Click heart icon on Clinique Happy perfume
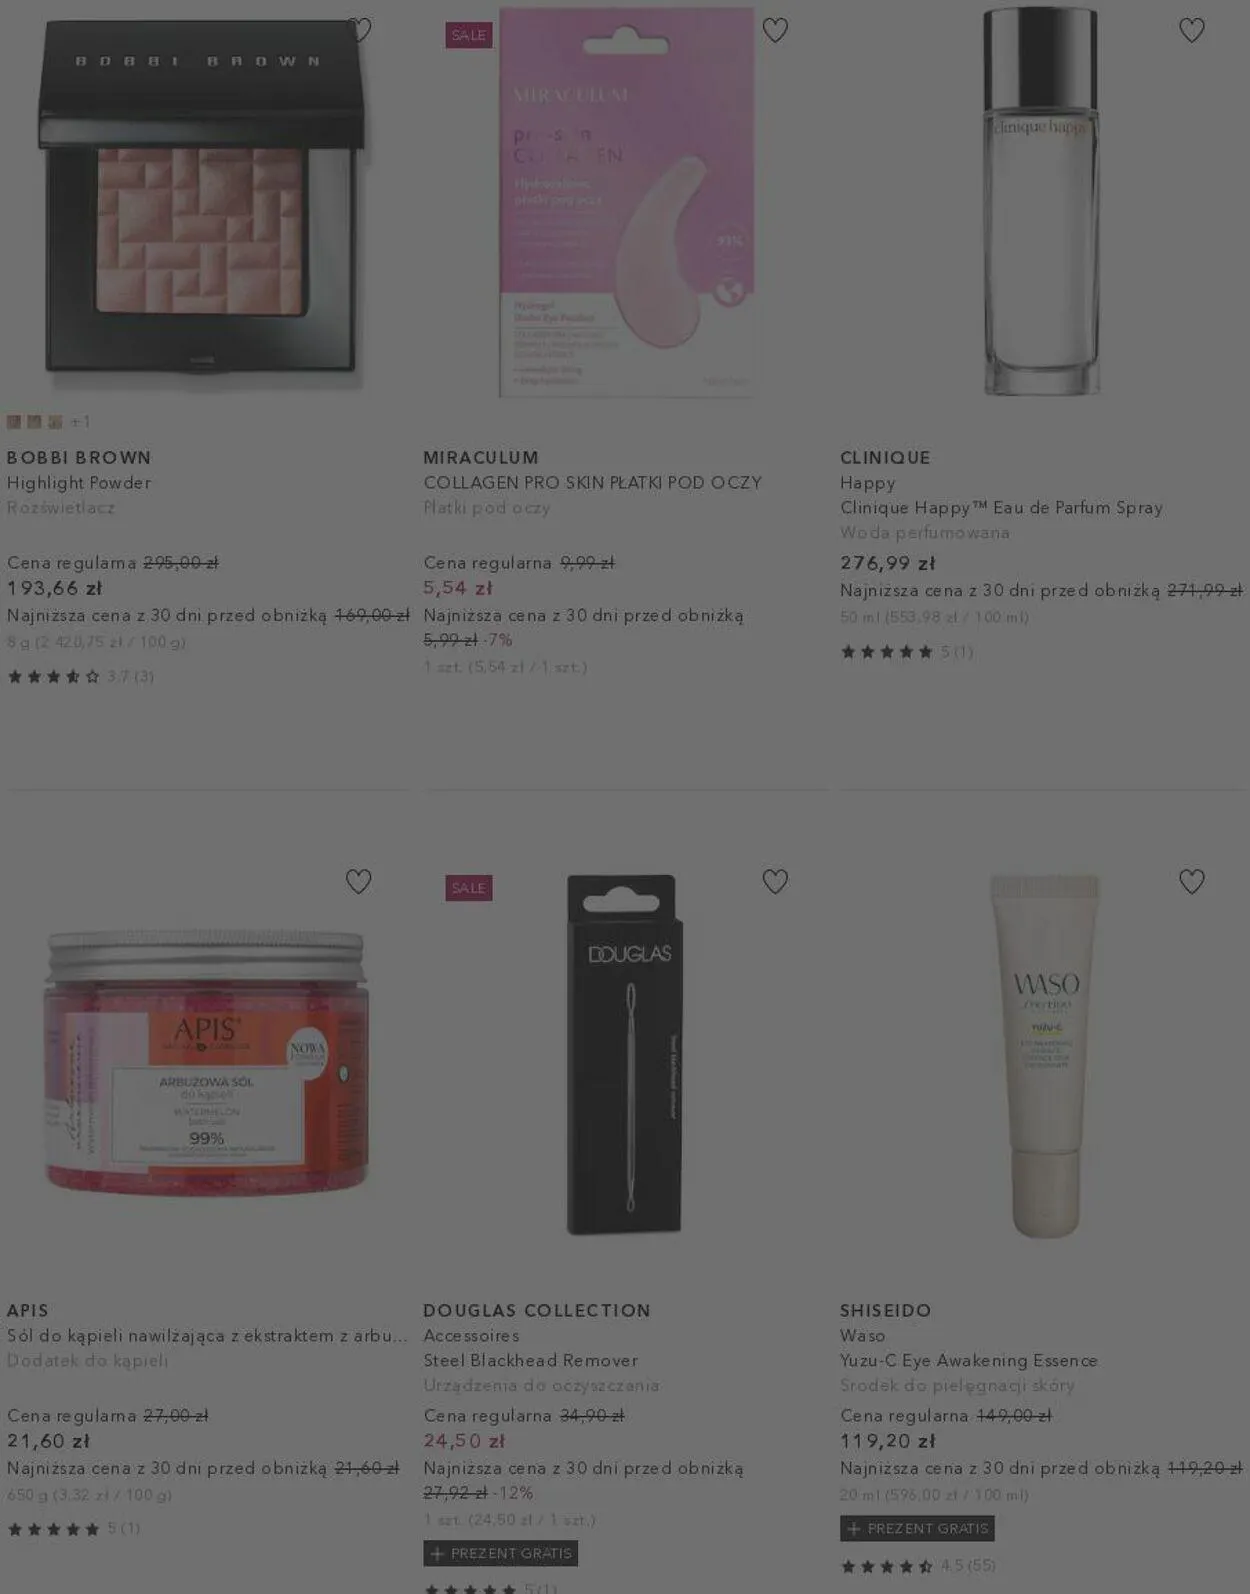 [x=1191, y=30]
